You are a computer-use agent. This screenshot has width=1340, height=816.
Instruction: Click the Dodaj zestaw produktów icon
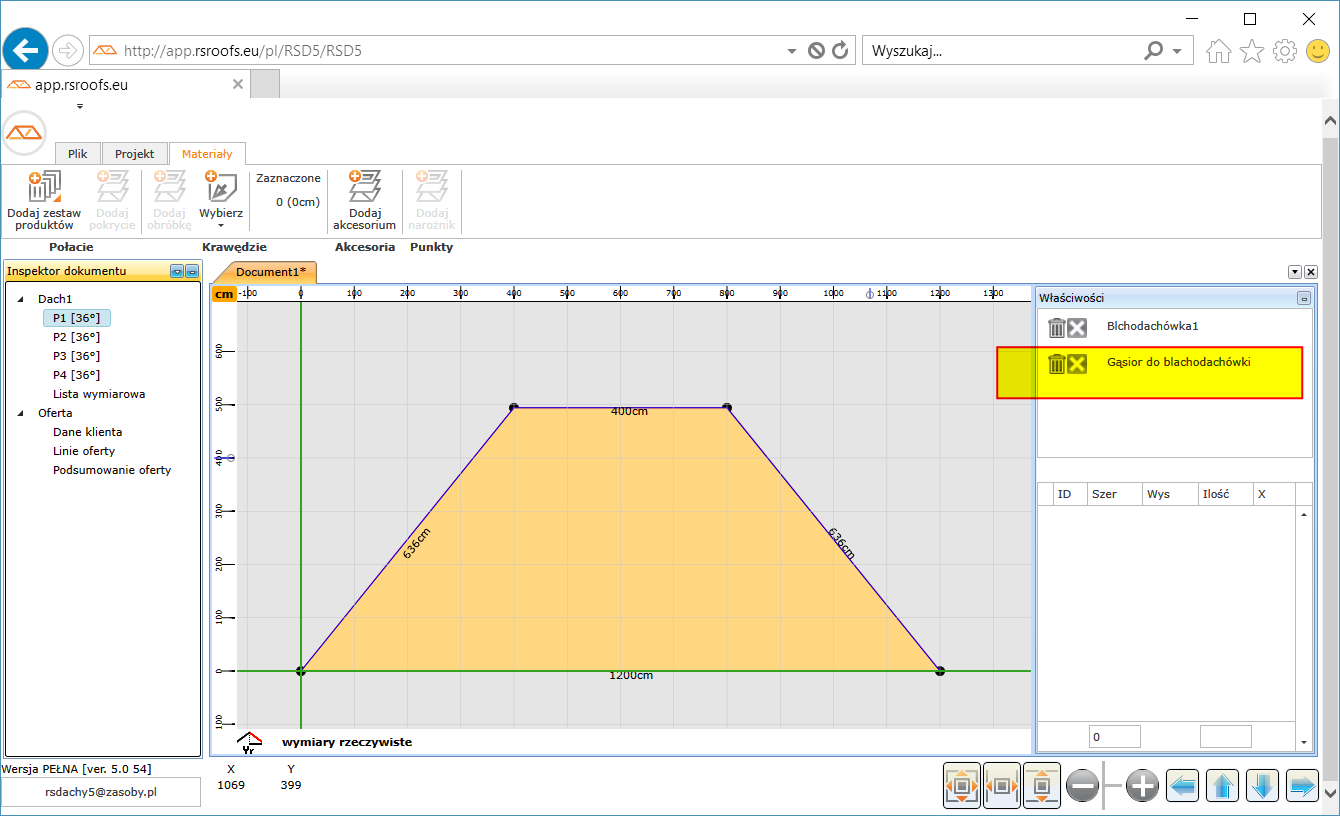(x=44, y=187)
